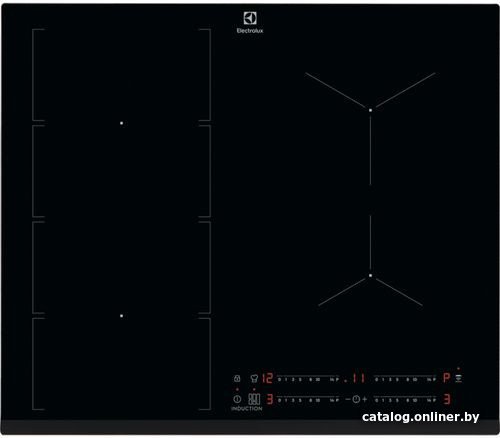Tap the lock icon on control panel

(237, 378)
